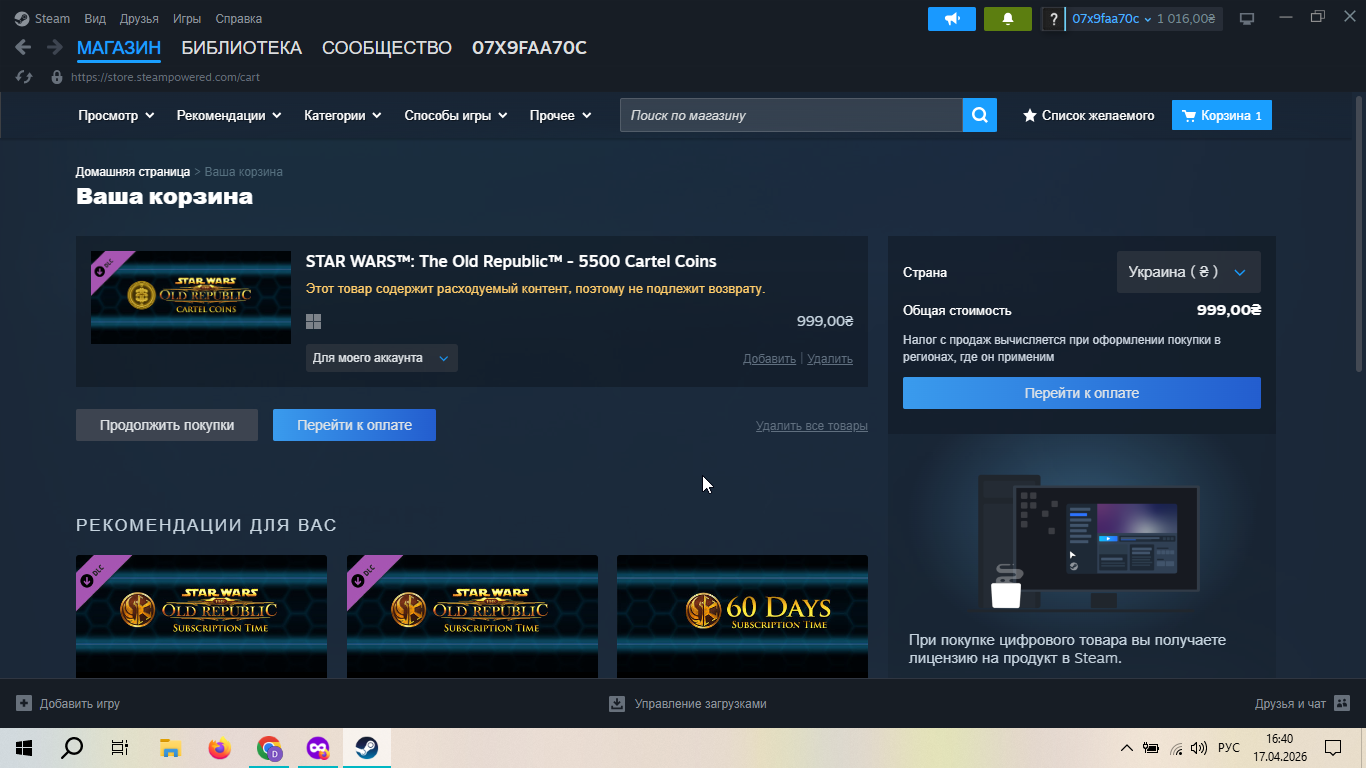Open Firefox from the taskbar
Image resolution: width=1366 pixels, height=768 pixels.
tap(219, 748)
